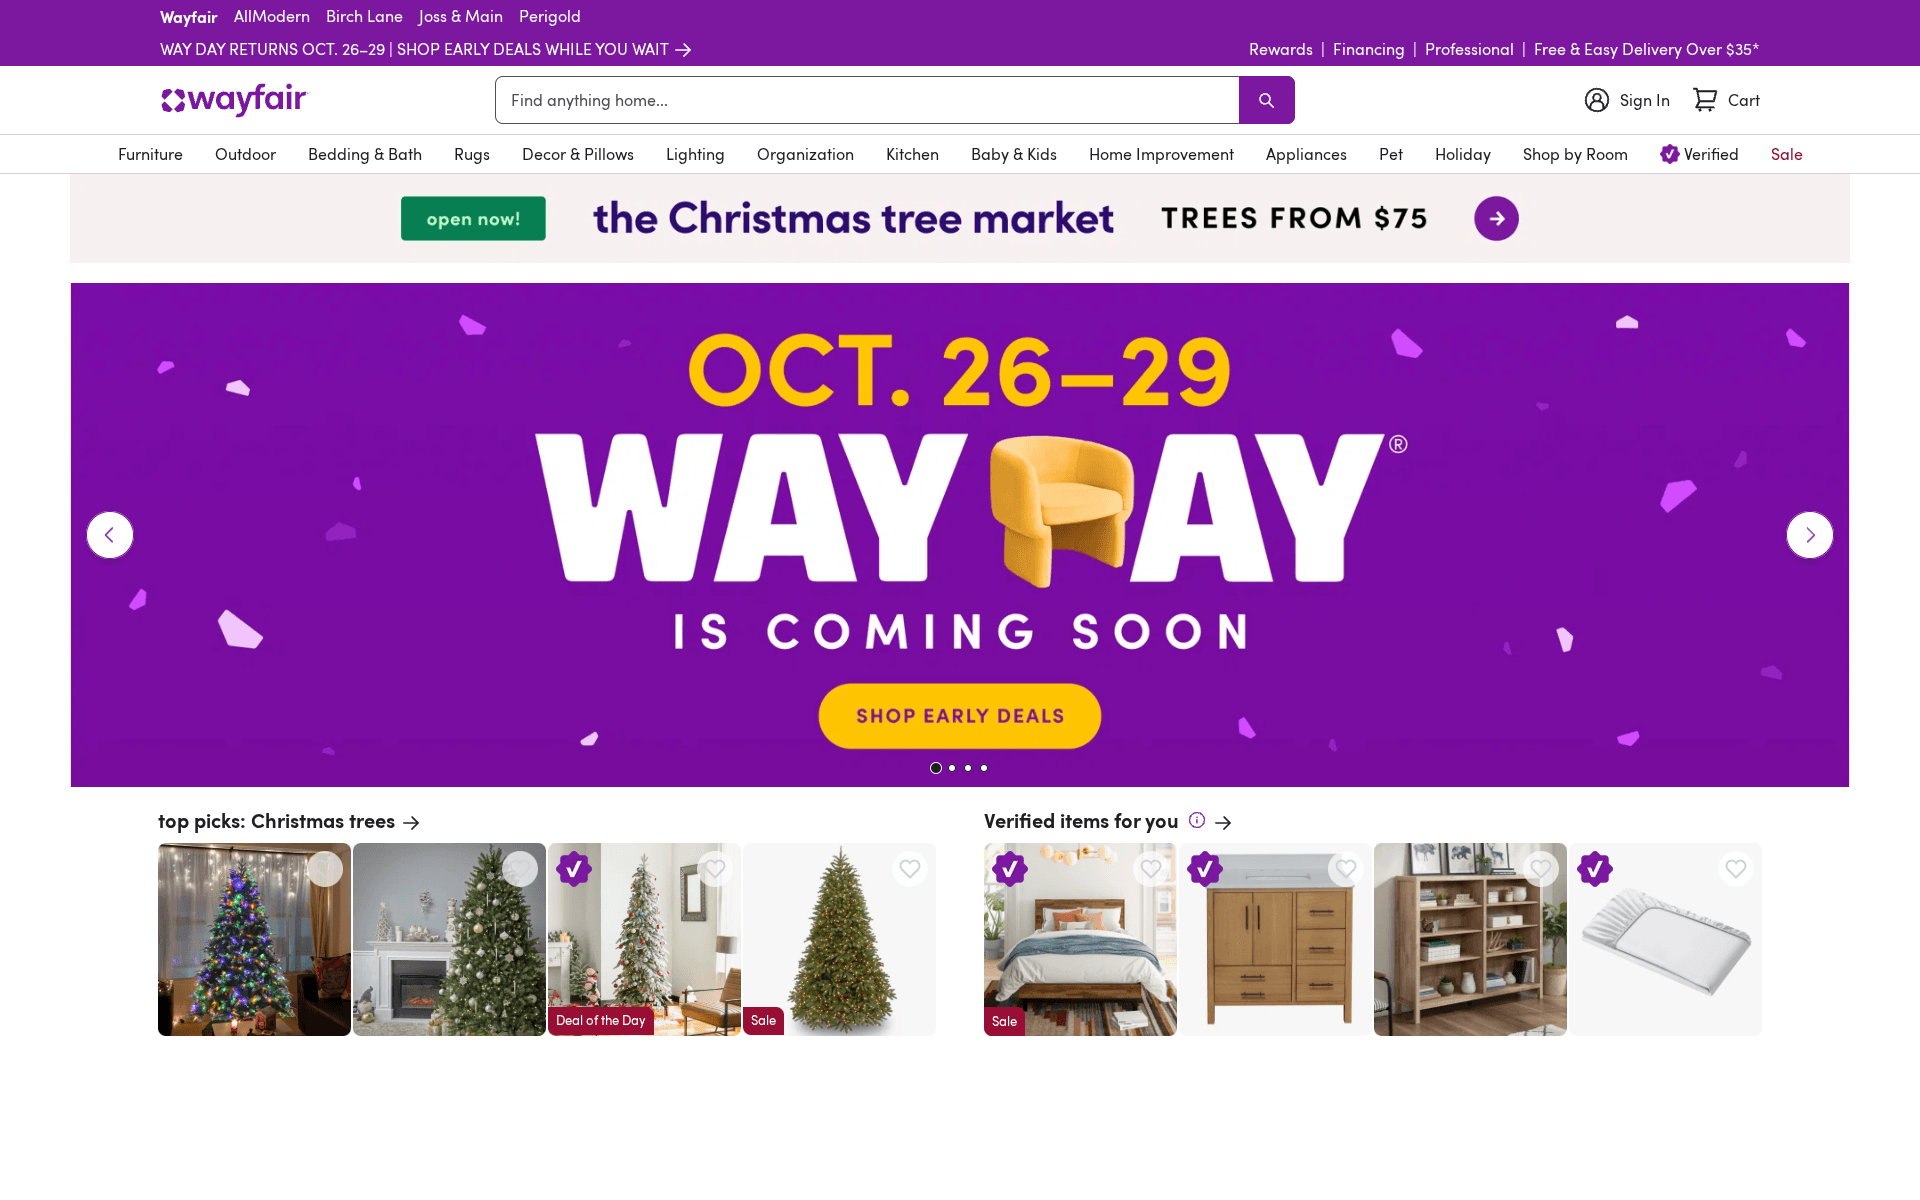Image resolution: width=1920 pixels, height=1200 pixels.
Task: Click the purple search magnifier button
Action: pyautogui.click(x=1266, y=100)
